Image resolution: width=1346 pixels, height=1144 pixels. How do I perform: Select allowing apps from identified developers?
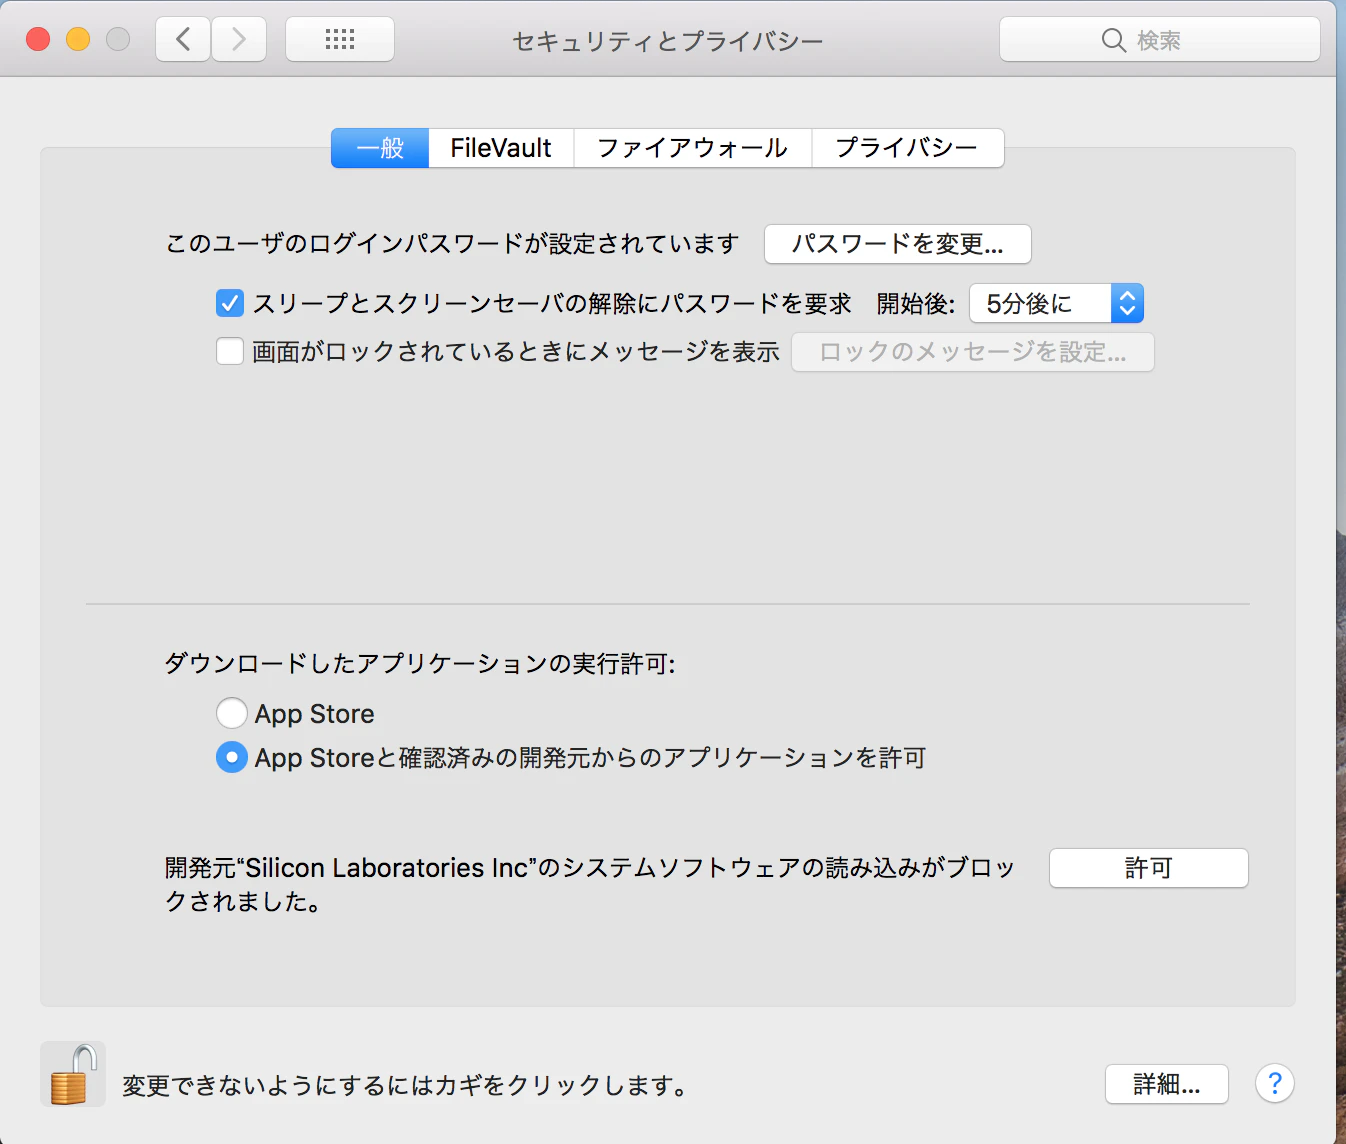tap(231, 757)
